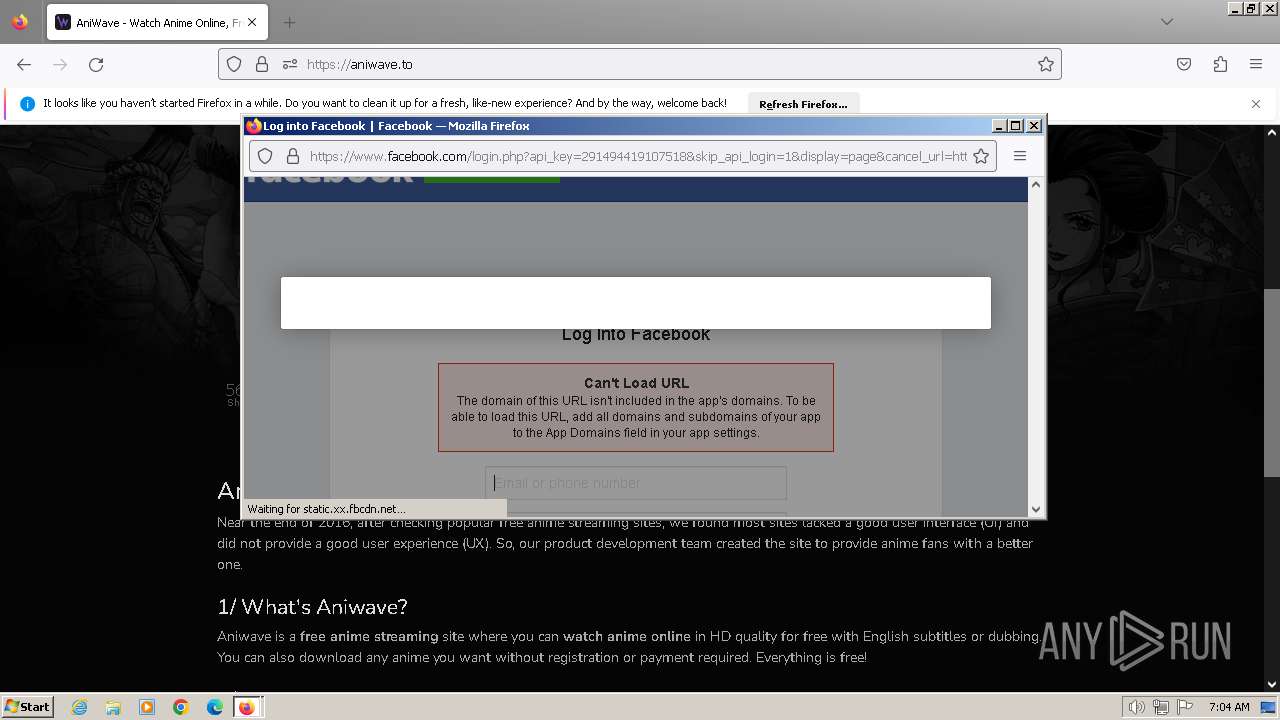This screenshot has width=1280, height=720.
Task: Open tracking protection shield in main window
Action: (x=234, y=64)
